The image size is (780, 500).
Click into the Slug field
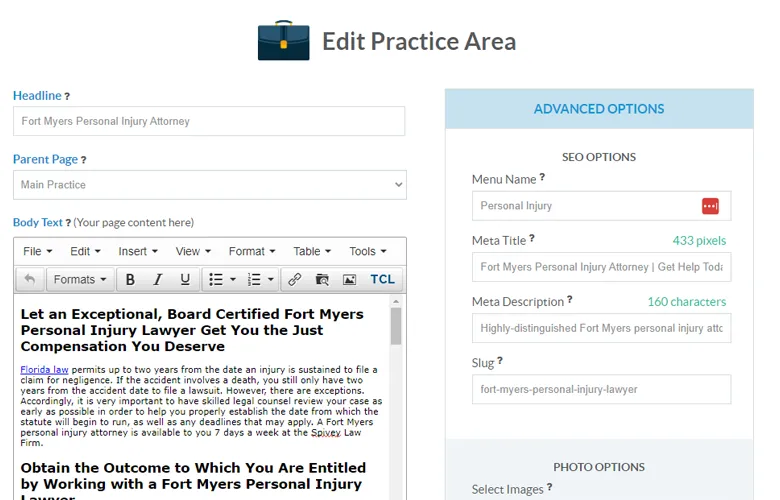[x=601, y=390]
